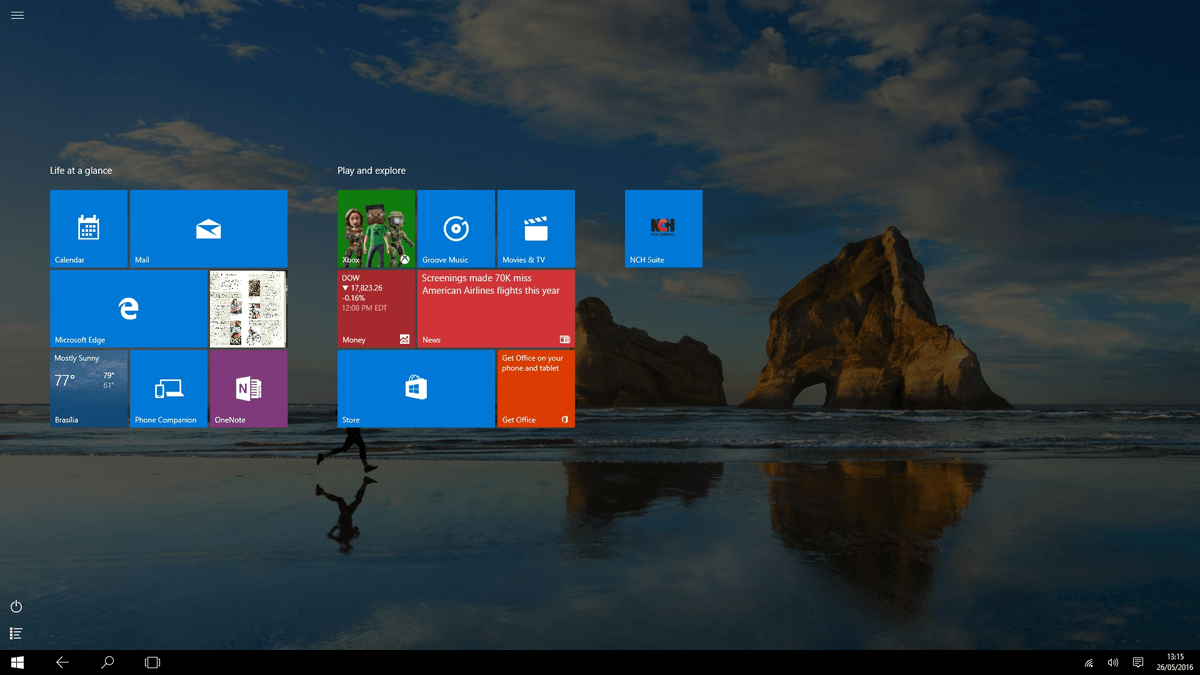This screenshot has width=1200, height=675.
Task: Open the Windows Store tile
Action: click(x=416, y=388)
